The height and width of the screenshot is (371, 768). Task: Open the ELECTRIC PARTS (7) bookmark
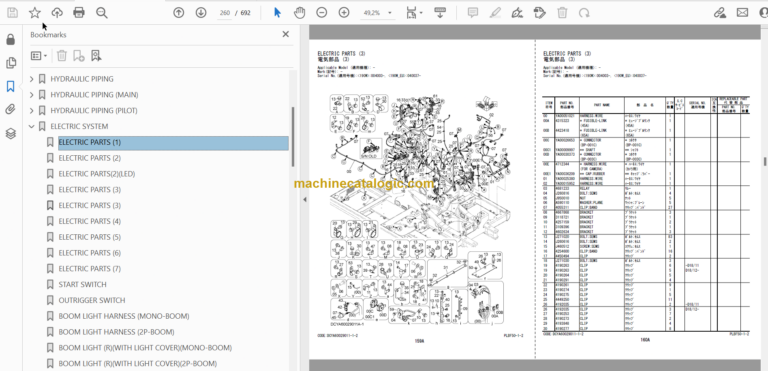point(90,269)
